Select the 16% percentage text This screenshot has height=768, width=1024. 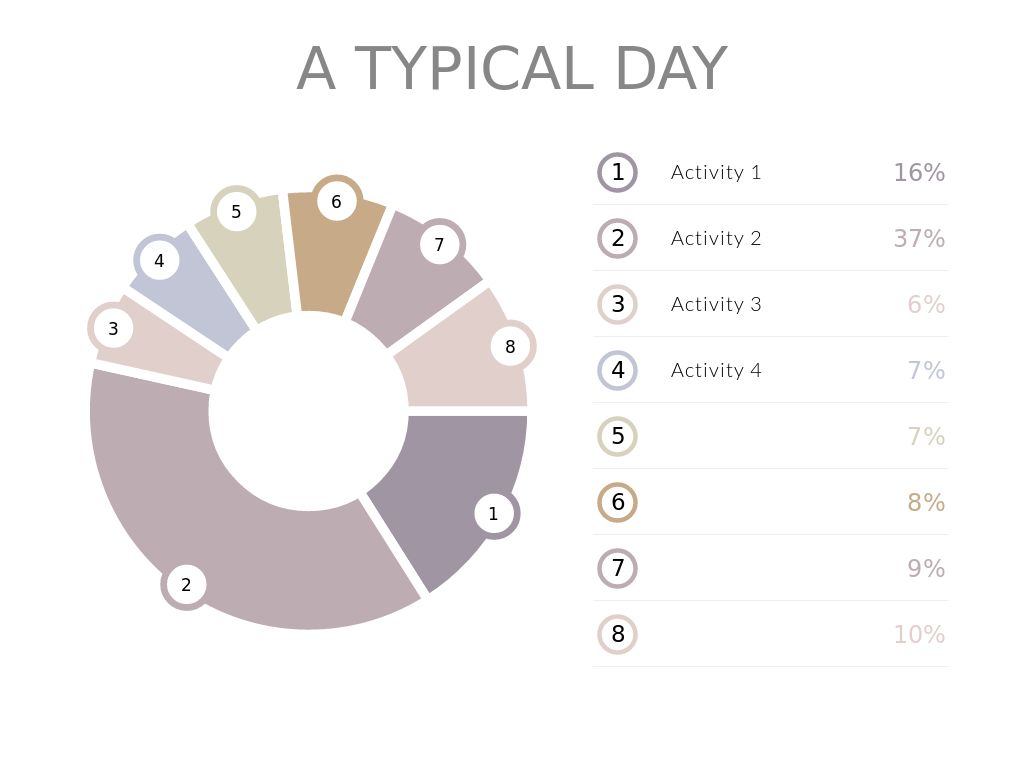point(919,172)
